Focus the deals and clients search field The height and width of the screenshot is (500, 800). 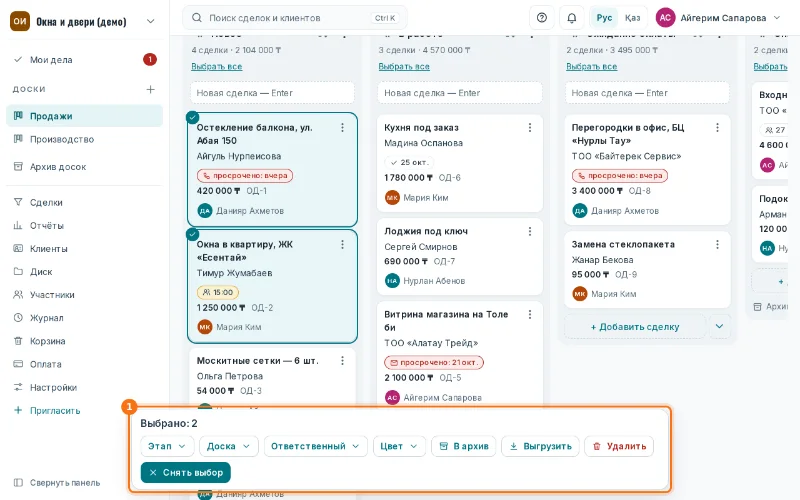point(295,18)
